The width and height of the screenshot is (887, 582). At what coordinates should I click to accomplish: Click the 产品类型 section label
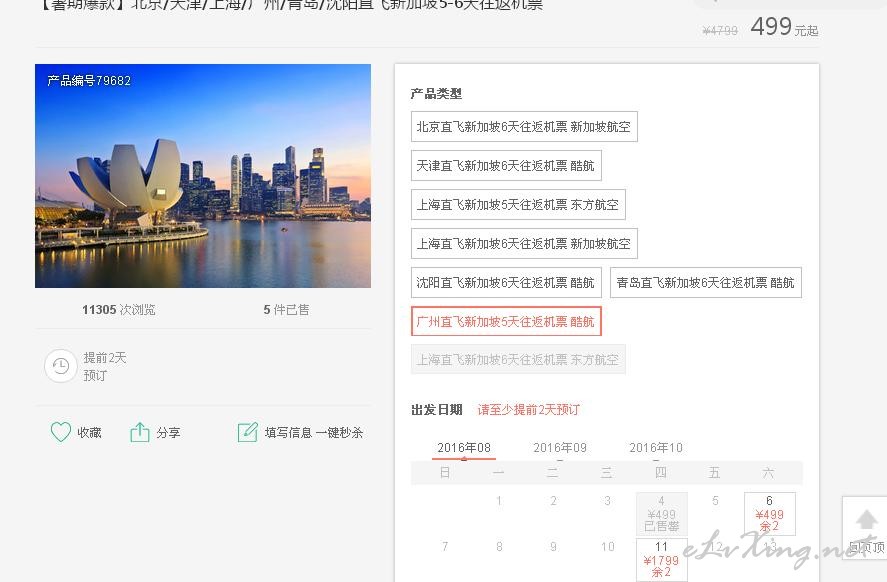coord(436,94)
